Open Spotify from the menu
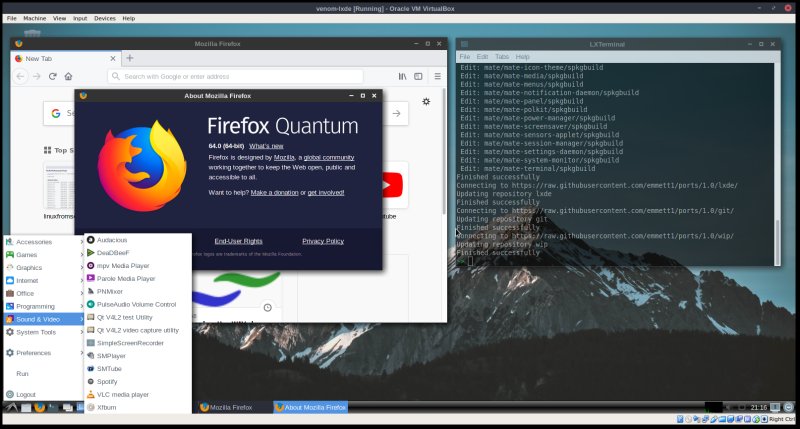Screen dimensions: 800x429 [x=138, y=382]
